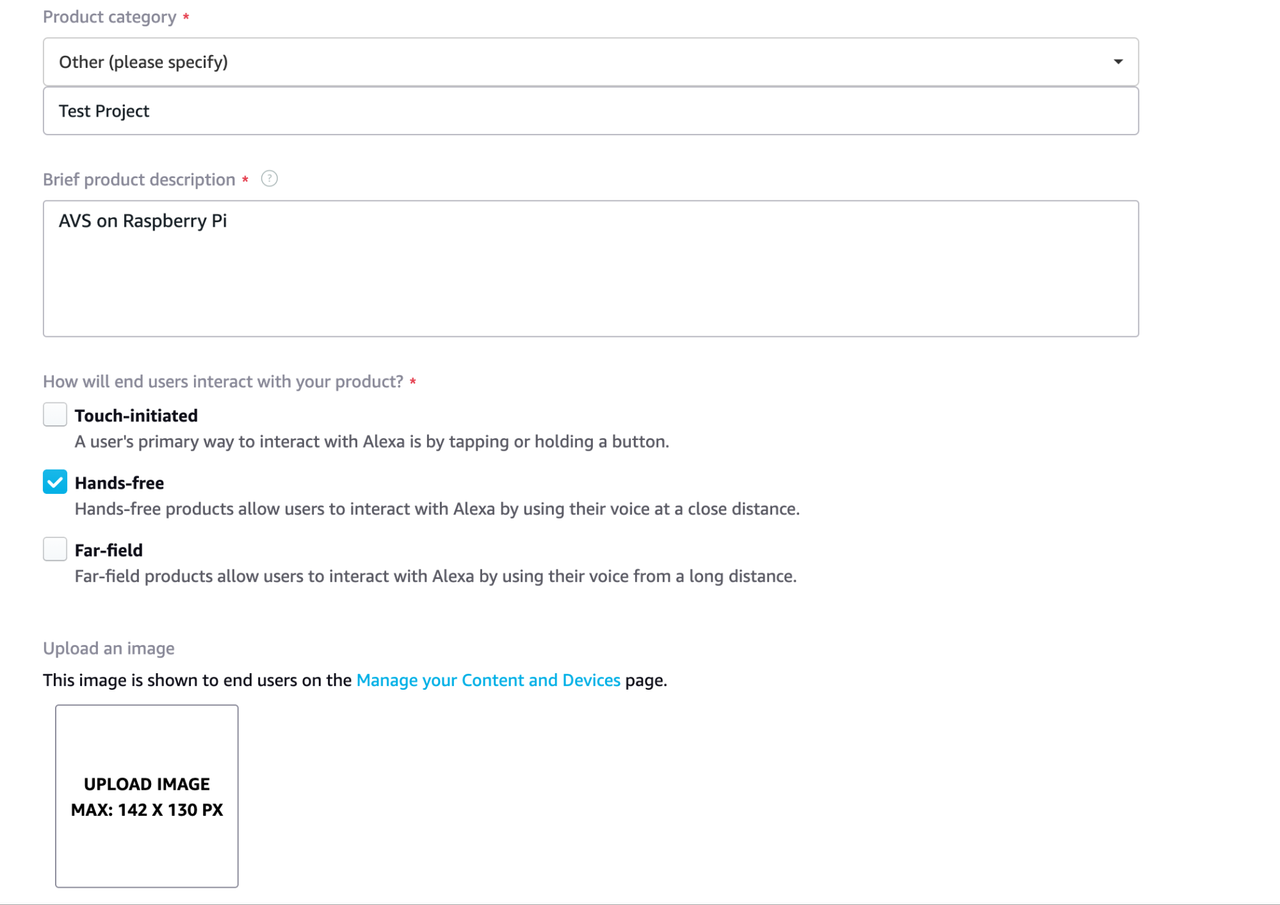Image resolution: width=1280 pixels, height=905 pixels.
Task: Click the caret arrow in the category selector
Action: pos(1118,62)
